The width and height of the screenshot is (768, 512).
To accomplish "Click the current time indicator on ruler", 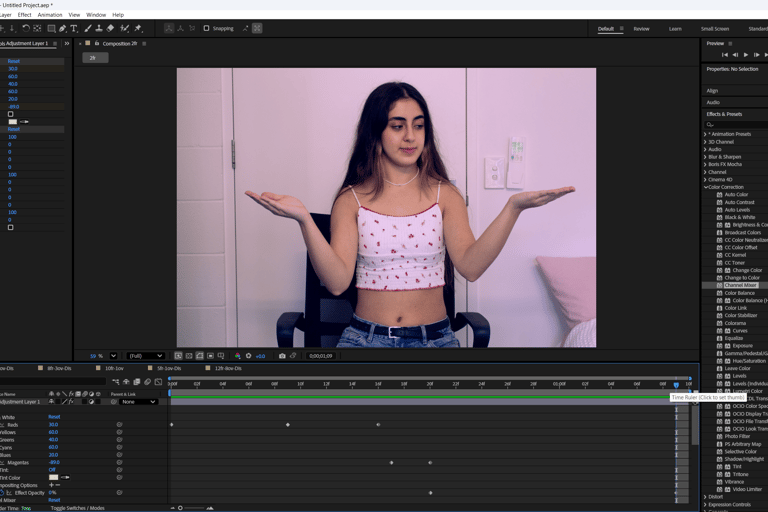I will point(676,385).
